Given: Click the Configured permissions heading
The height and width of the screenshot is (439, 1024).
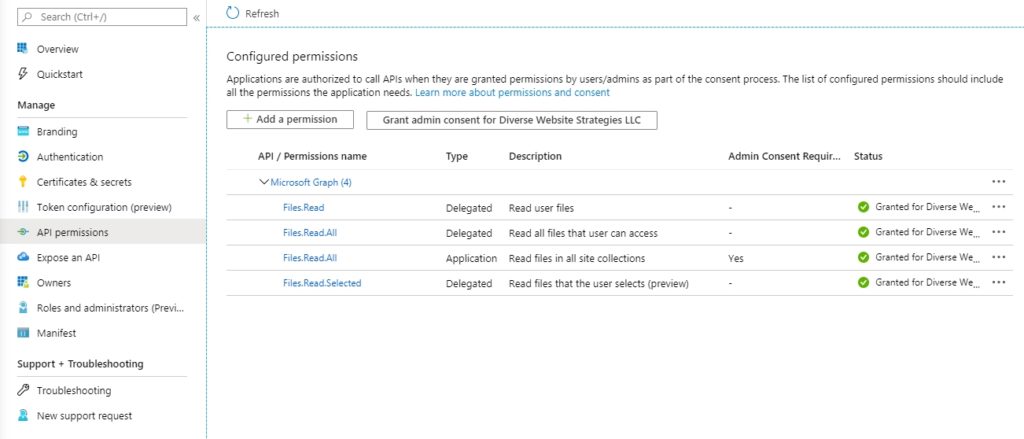Looking at the screenshot, I should click(x=292, y=56).
